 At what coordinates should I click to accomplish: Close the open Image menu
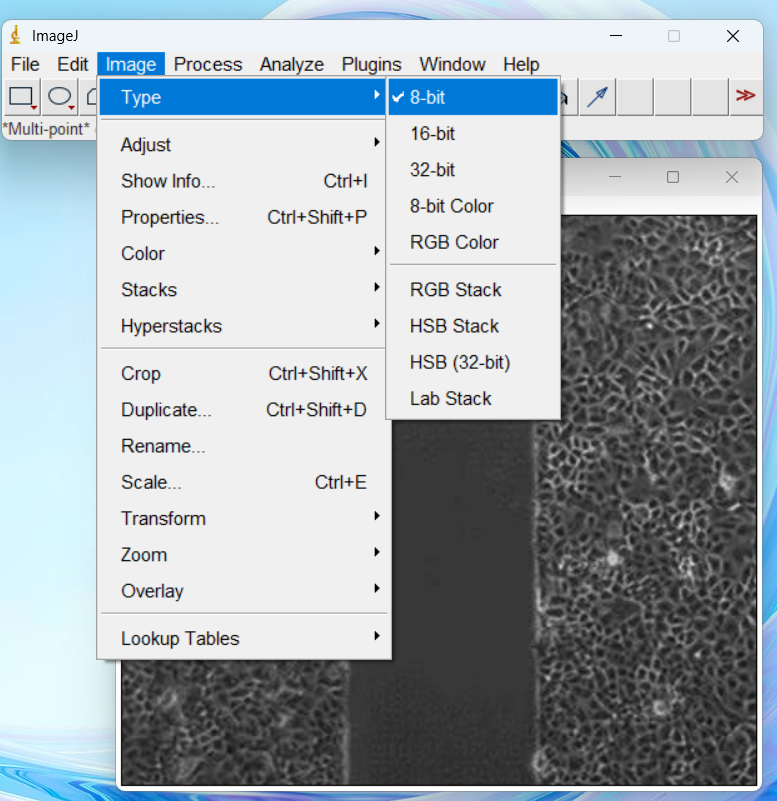click(x=131, y=64)
